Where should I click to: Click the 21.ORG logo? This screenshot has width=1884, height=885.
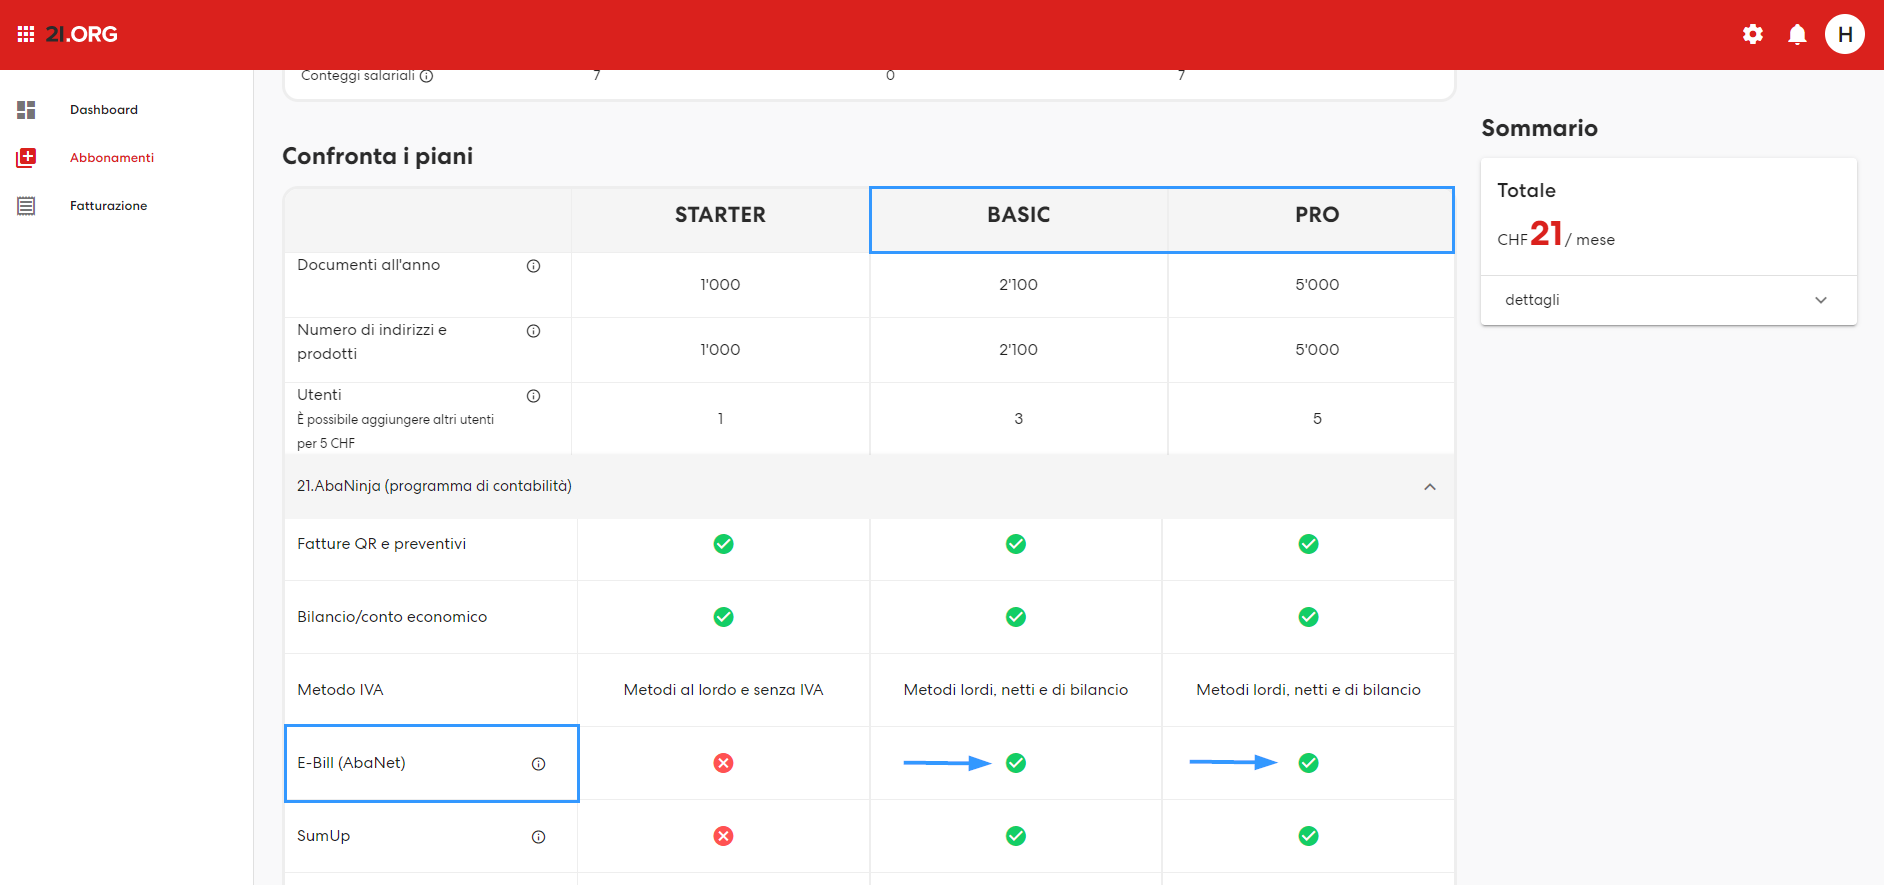82,34
